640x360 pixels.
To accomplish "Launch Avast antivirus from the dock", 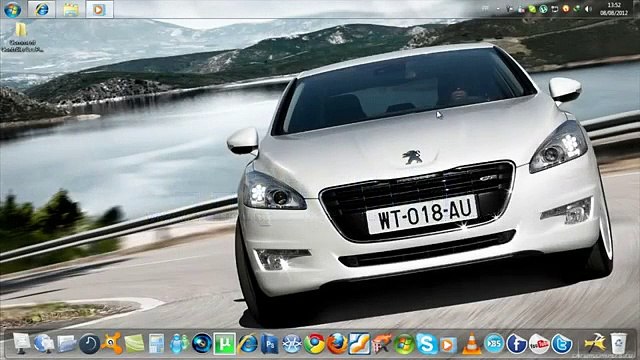I will [x=111, y=343].
